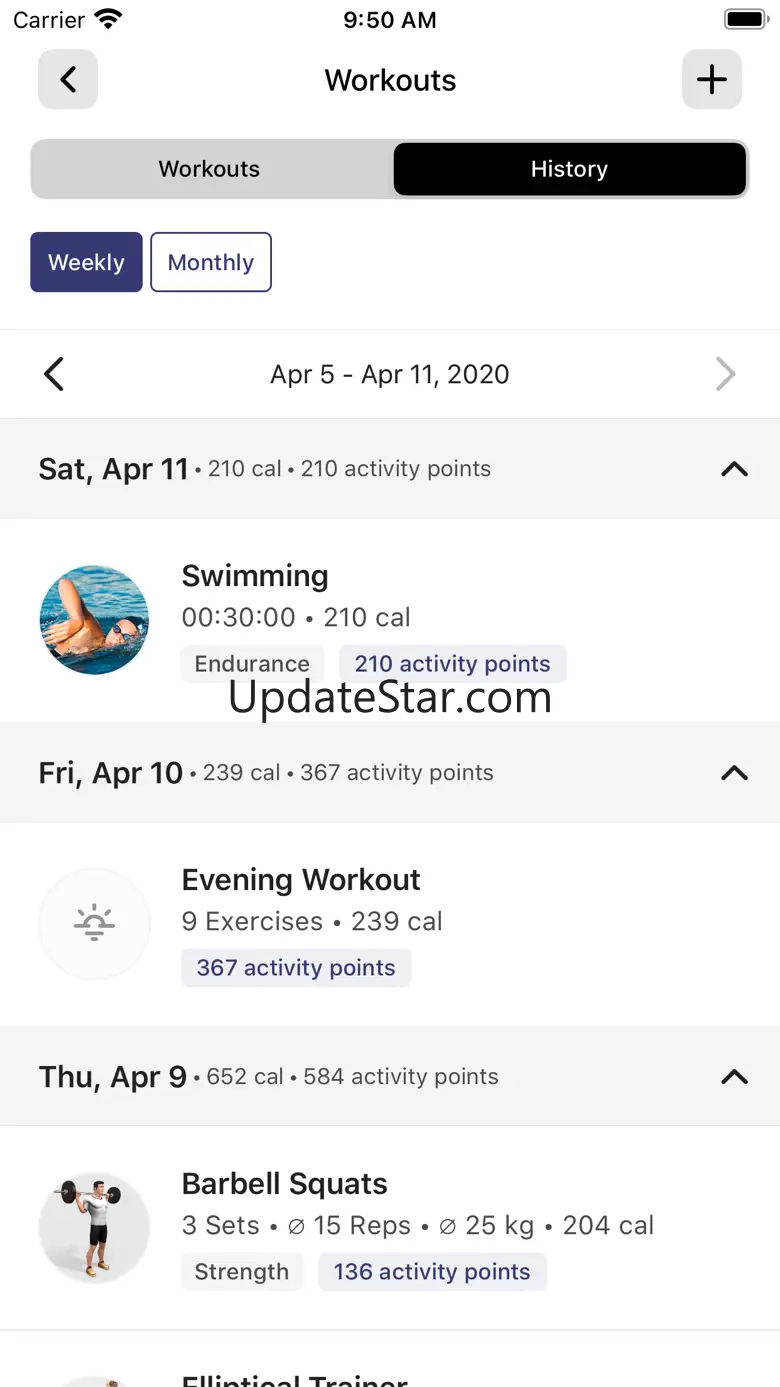The height and width of the screenshot is (1387, 780).
Task: Select the Weekly filter
Action: point(86,263)
